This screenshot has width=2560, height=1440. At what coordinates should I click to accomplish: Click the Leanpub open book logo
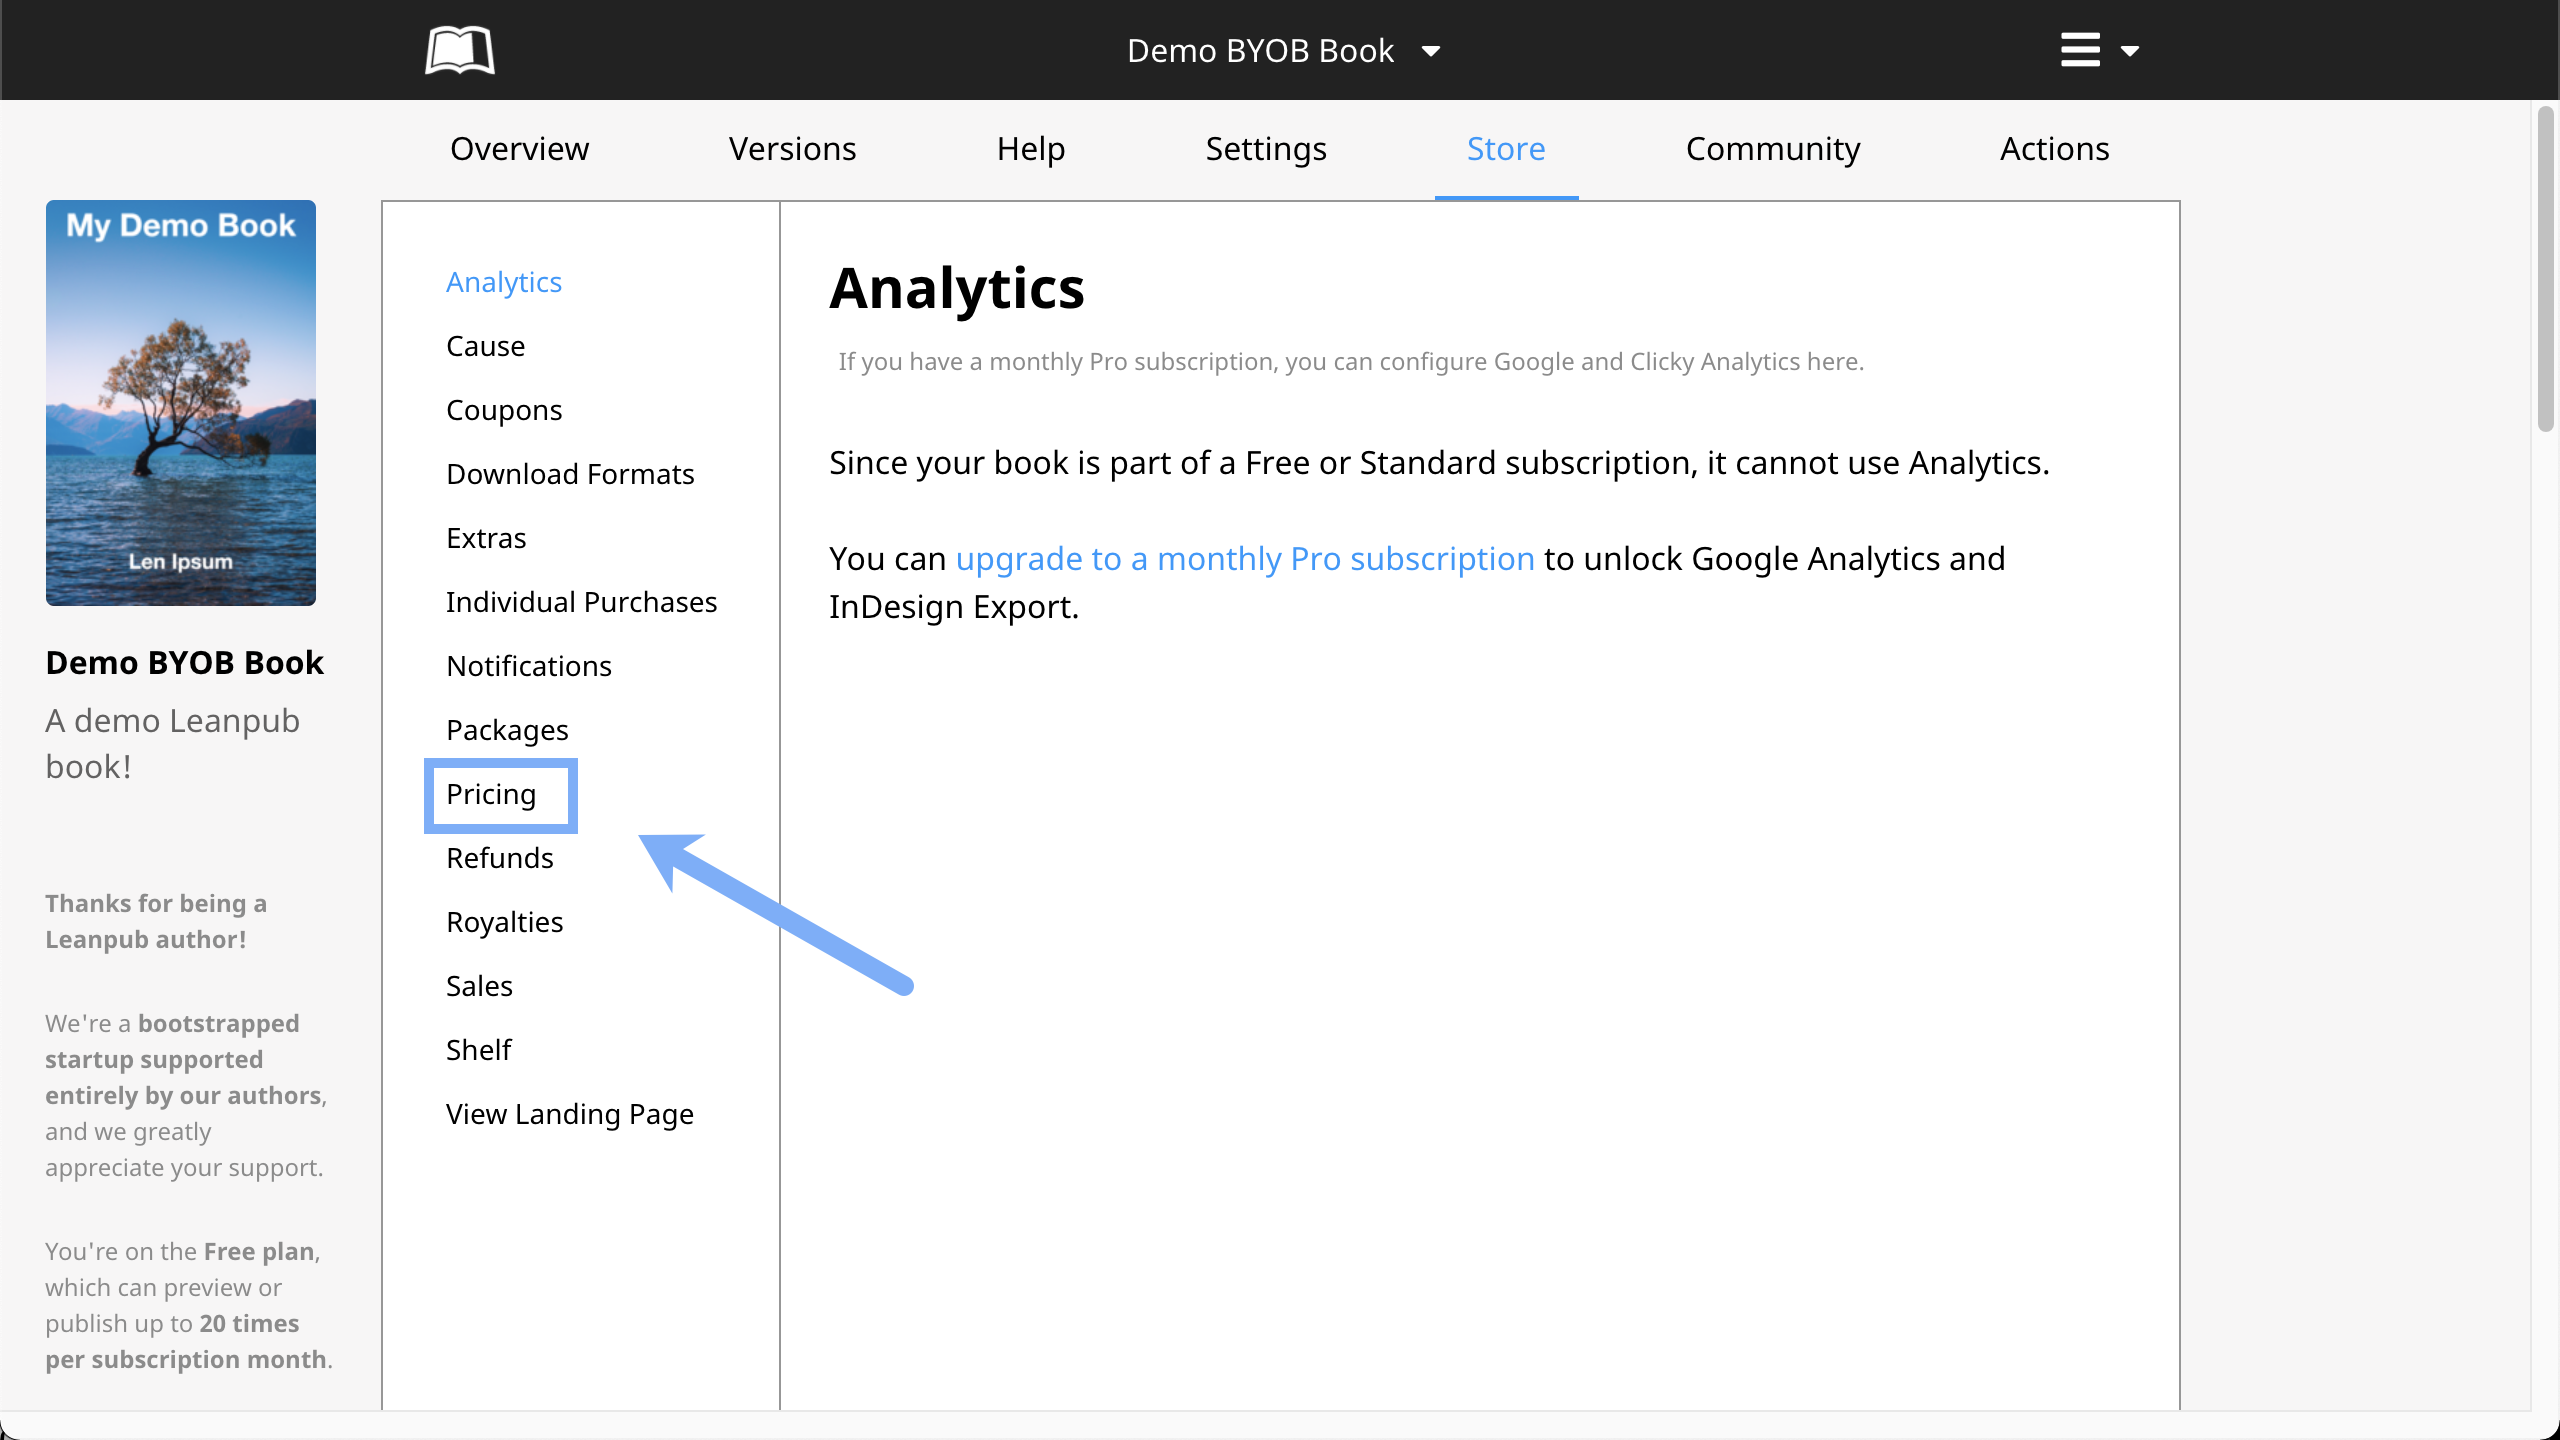(x=459, y=50)
